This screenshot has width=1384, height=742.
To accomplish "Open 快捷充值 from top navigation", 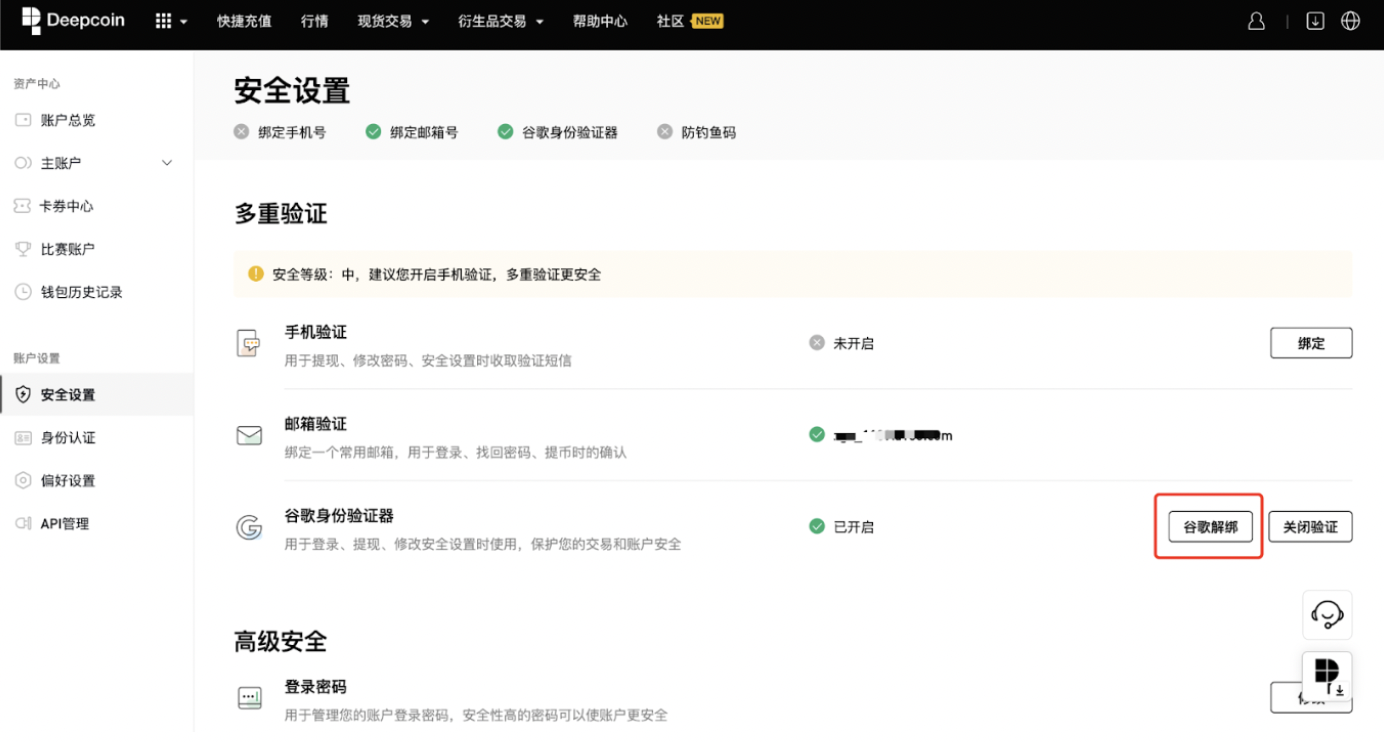I will point(244,21).
